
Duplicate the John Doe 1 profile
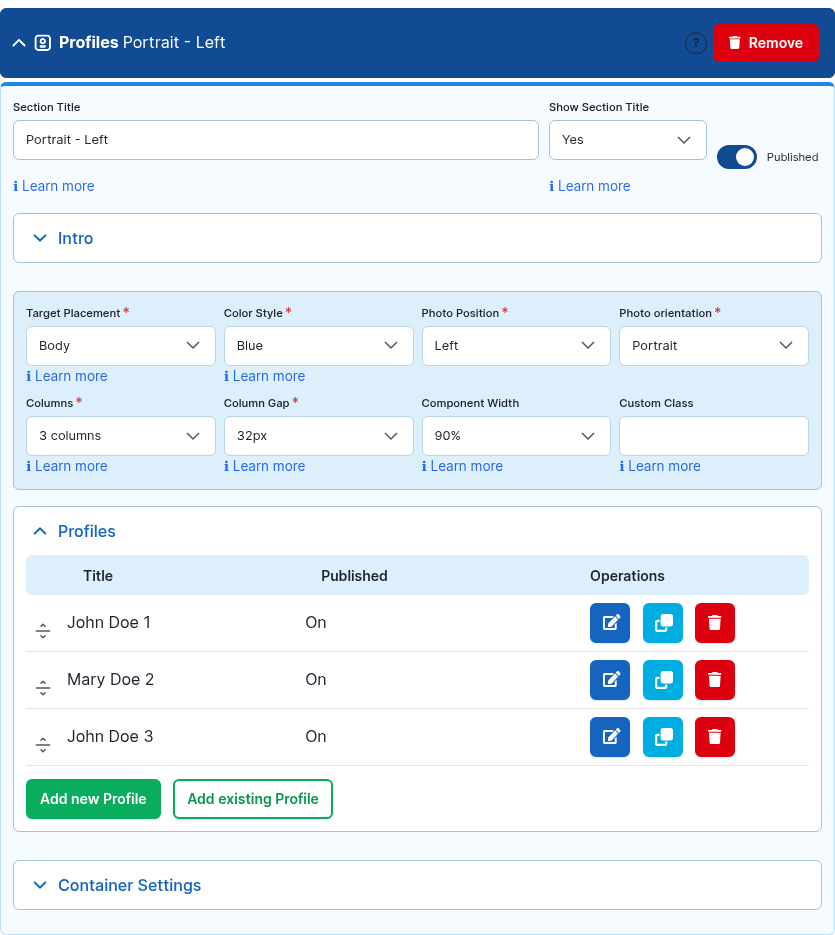click(663, 623)
